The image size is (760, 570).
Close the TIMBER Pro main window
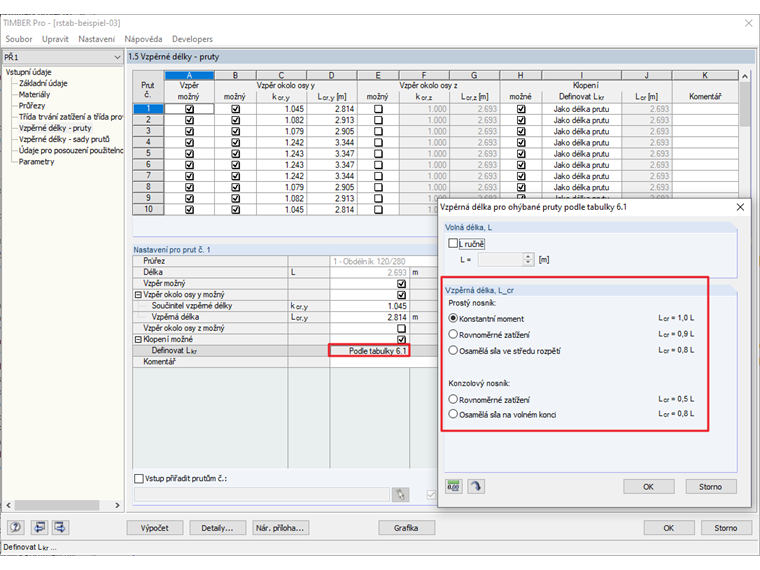pyautogui.click(x=748, y=23)
